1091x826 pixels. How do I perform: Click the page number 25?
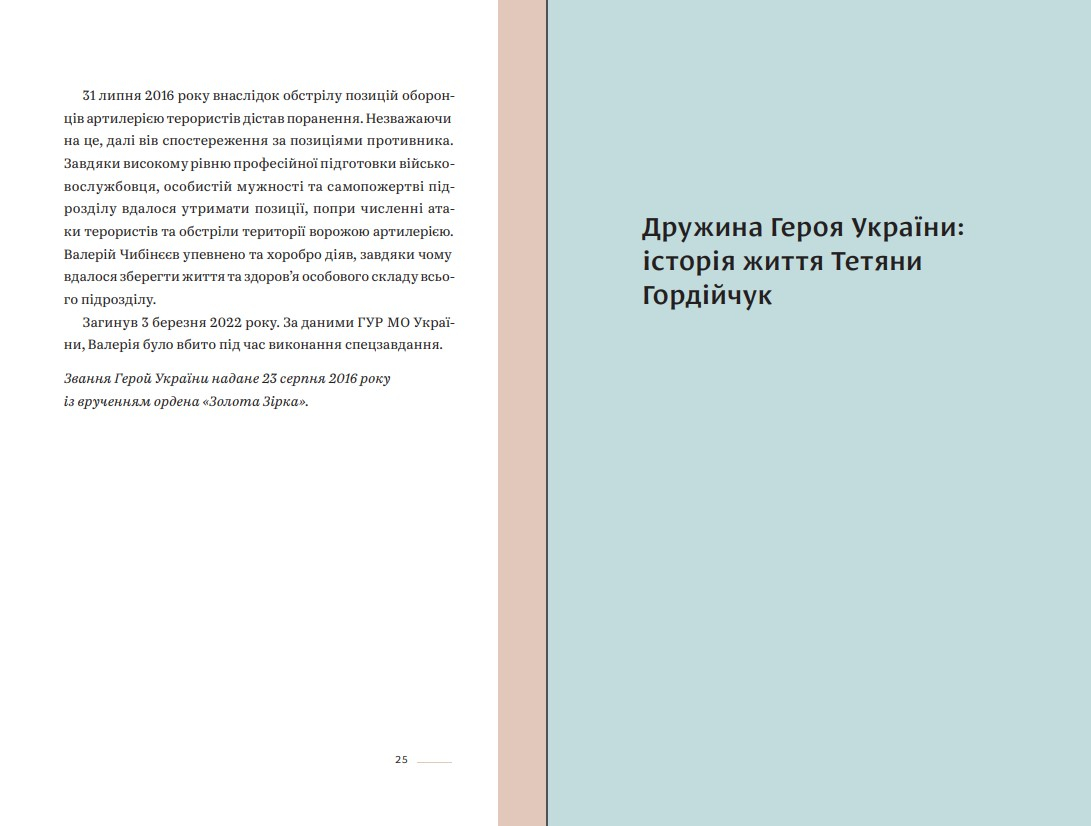(401, 760)
